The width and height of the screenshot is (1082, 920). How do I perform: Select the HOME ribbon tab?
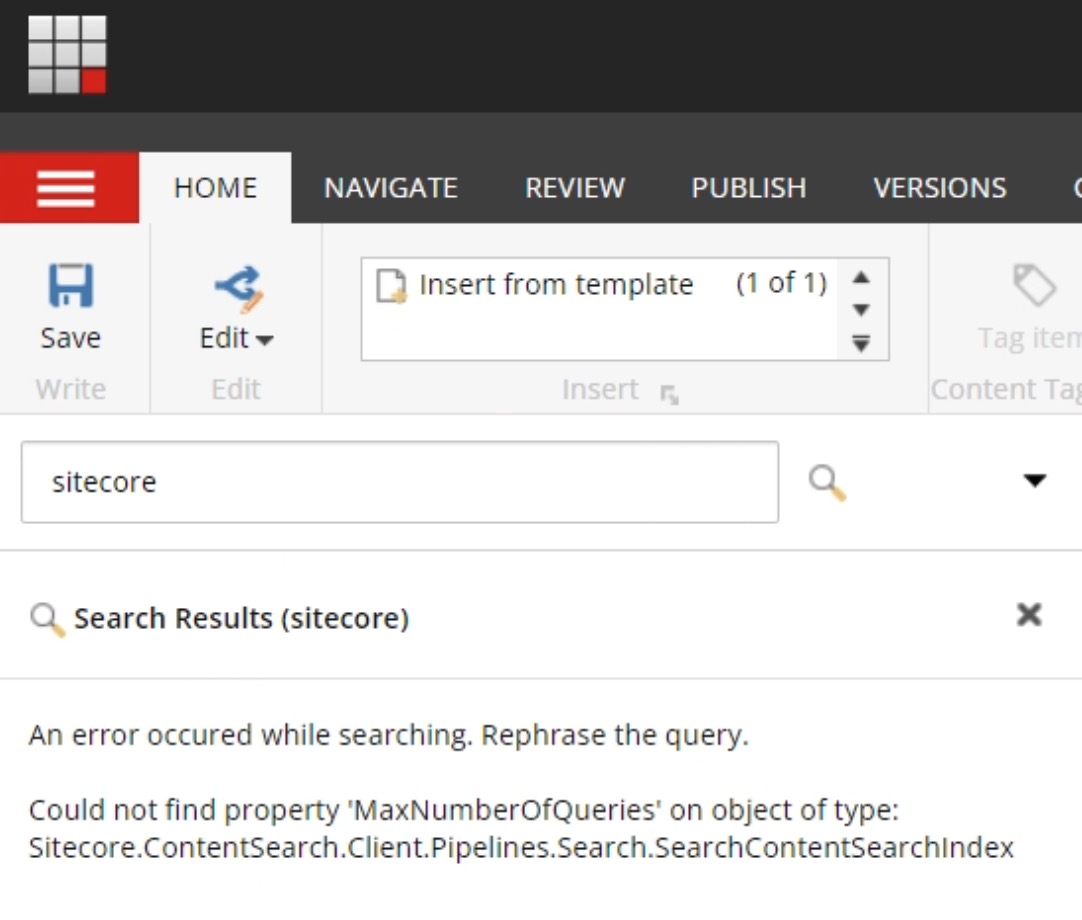tap(215, 188)
